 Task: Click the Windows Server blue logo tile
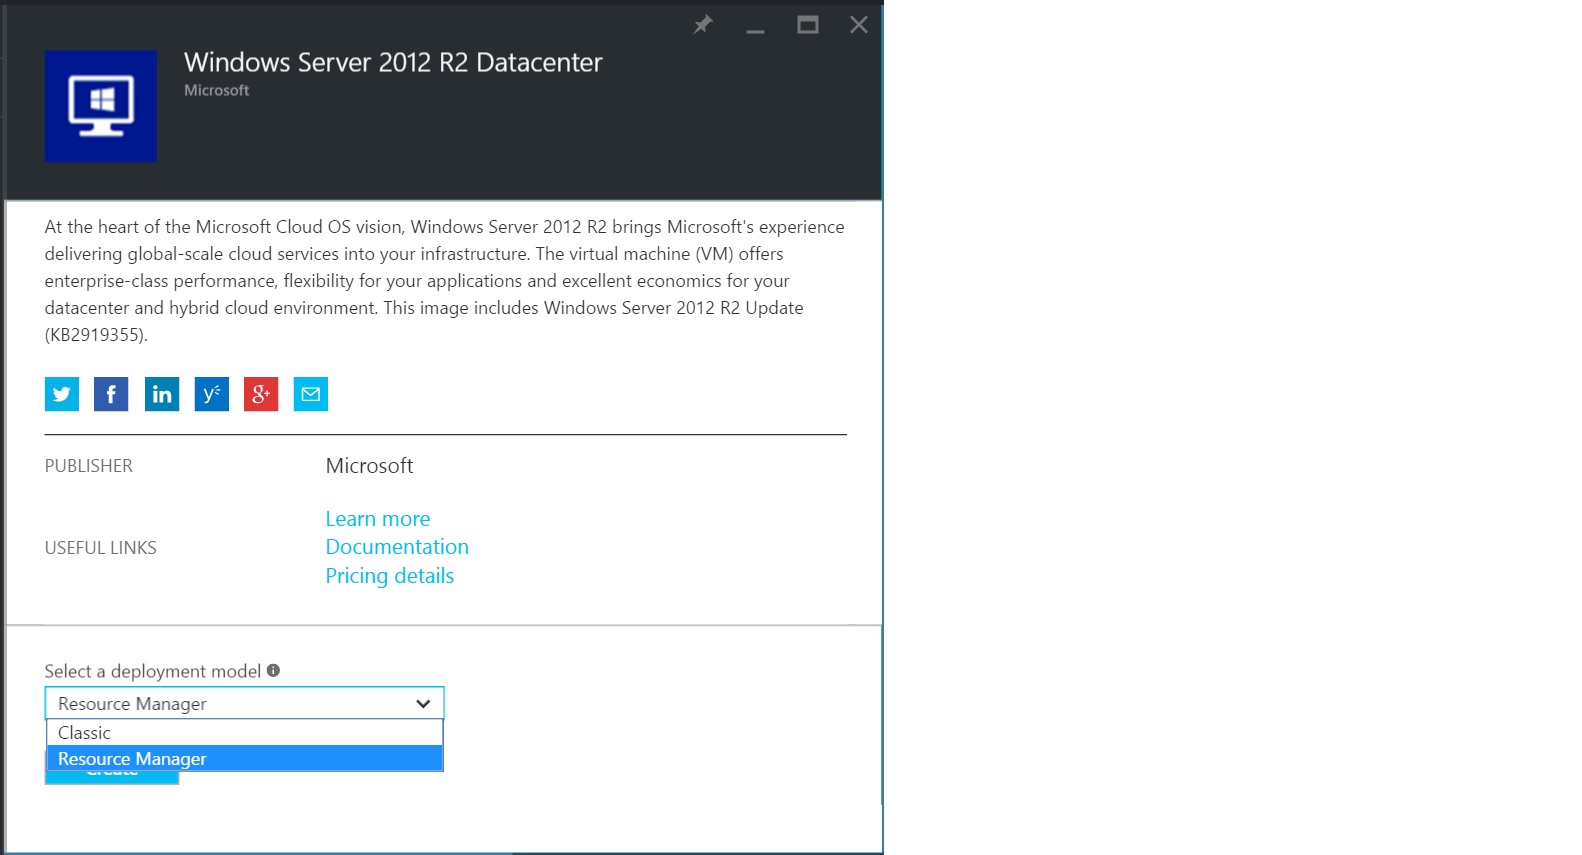point(101,106)
